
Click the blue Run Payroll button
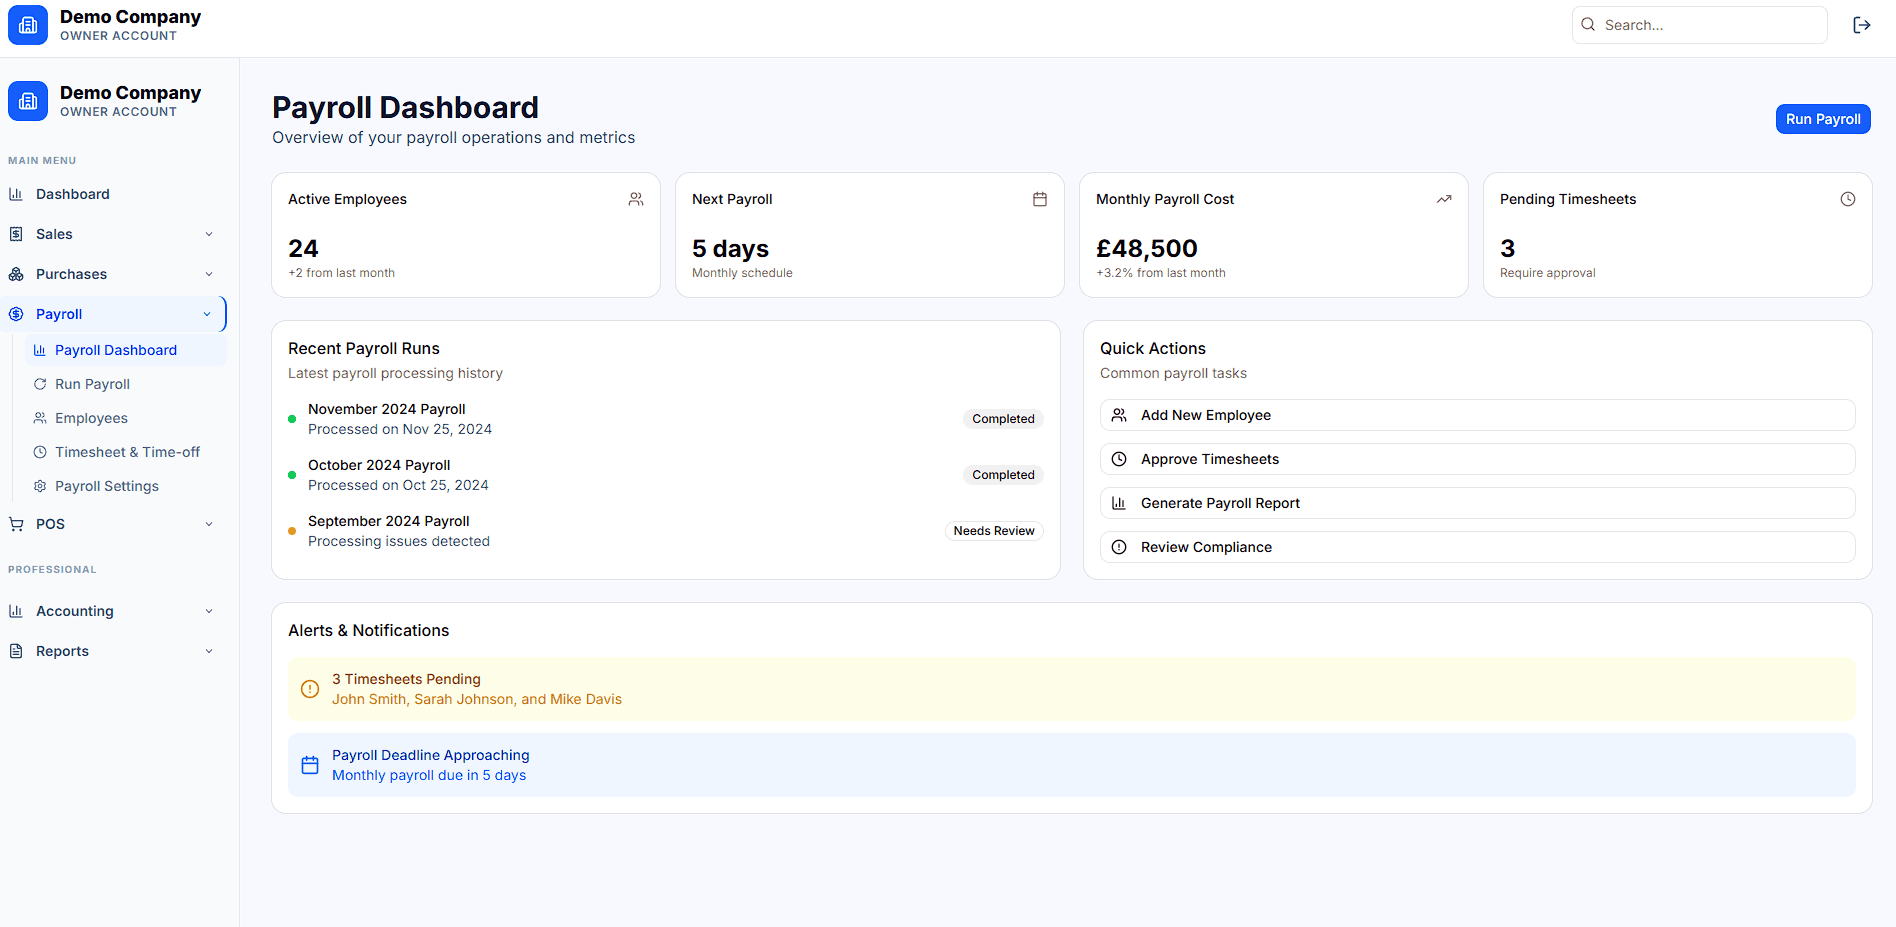1823,119
